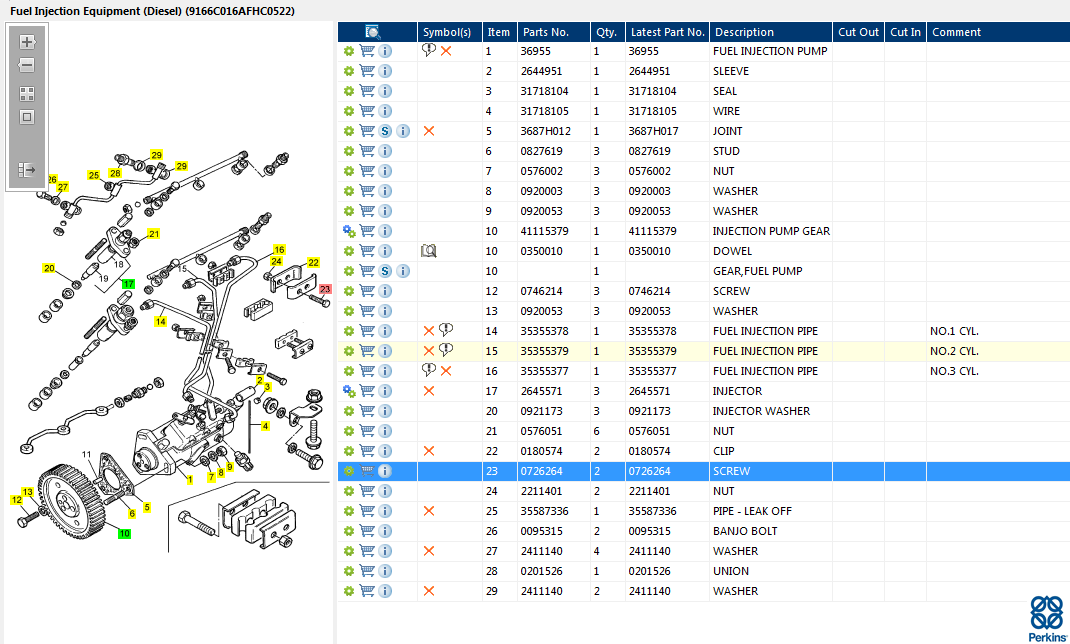Select green callout 10 near the gear
This screenshot has height=644, width=1070.
[x=124, y=533]
